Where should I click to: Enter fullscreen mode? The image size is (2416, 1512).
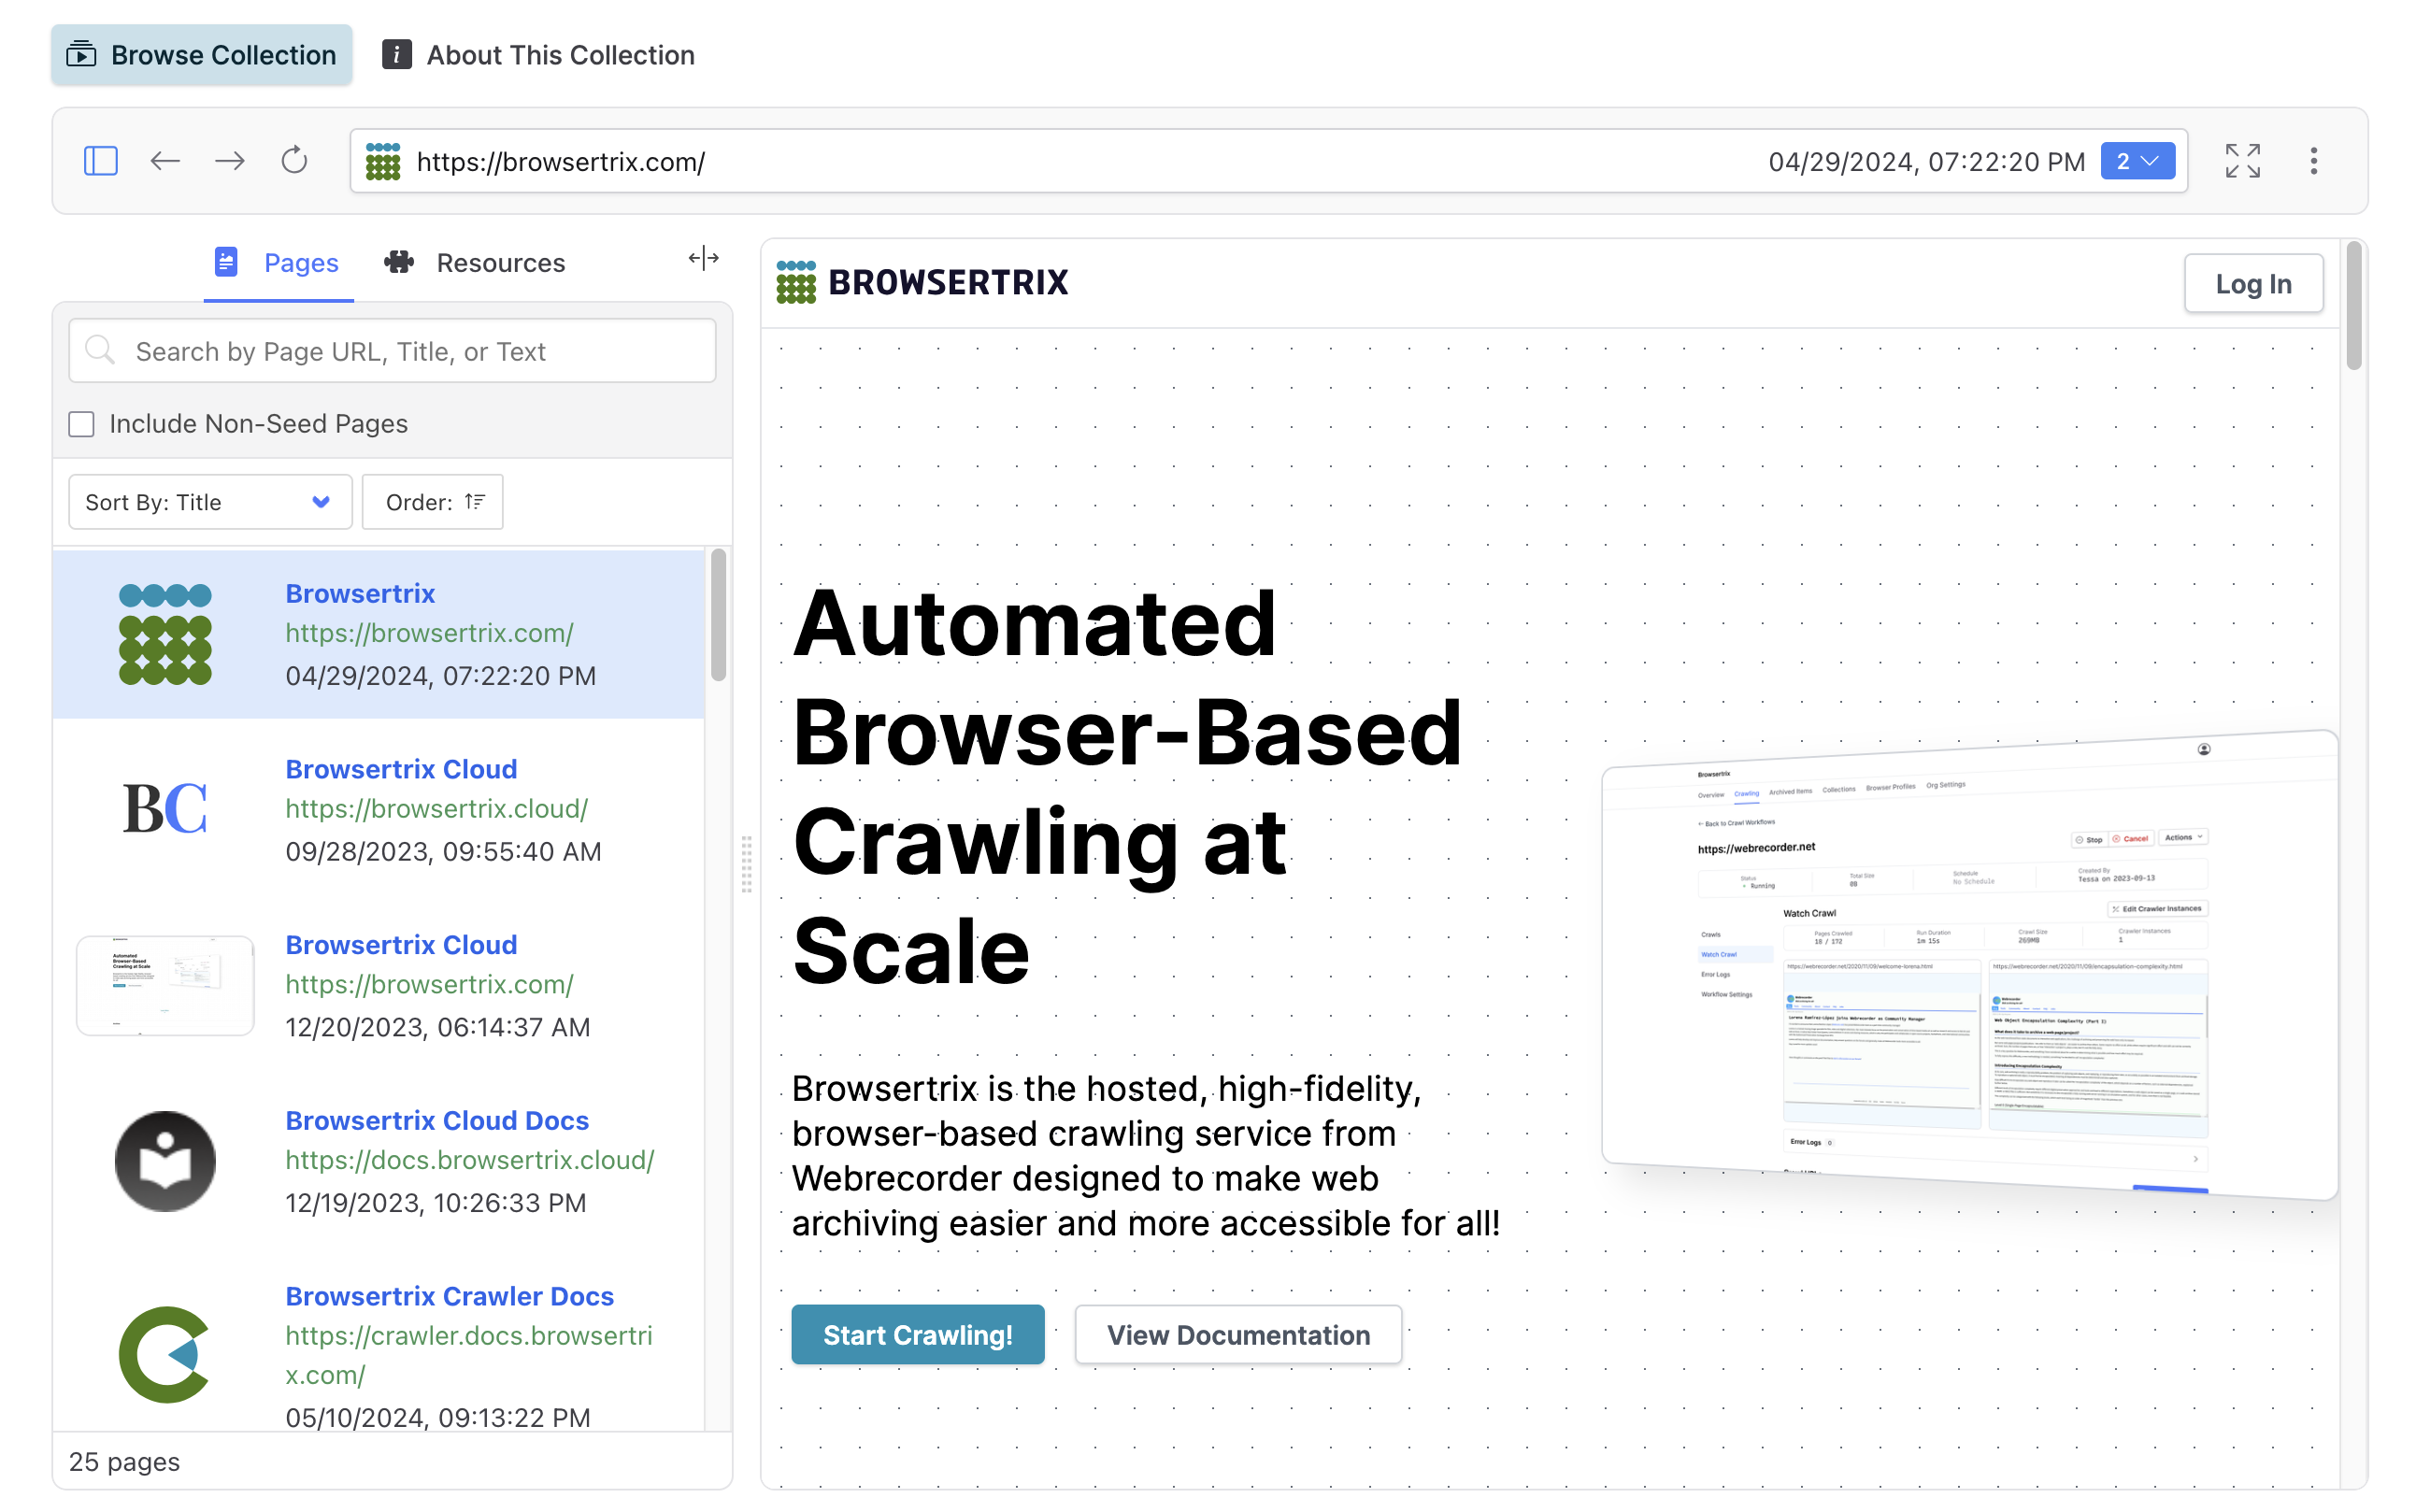[2242, 161]
